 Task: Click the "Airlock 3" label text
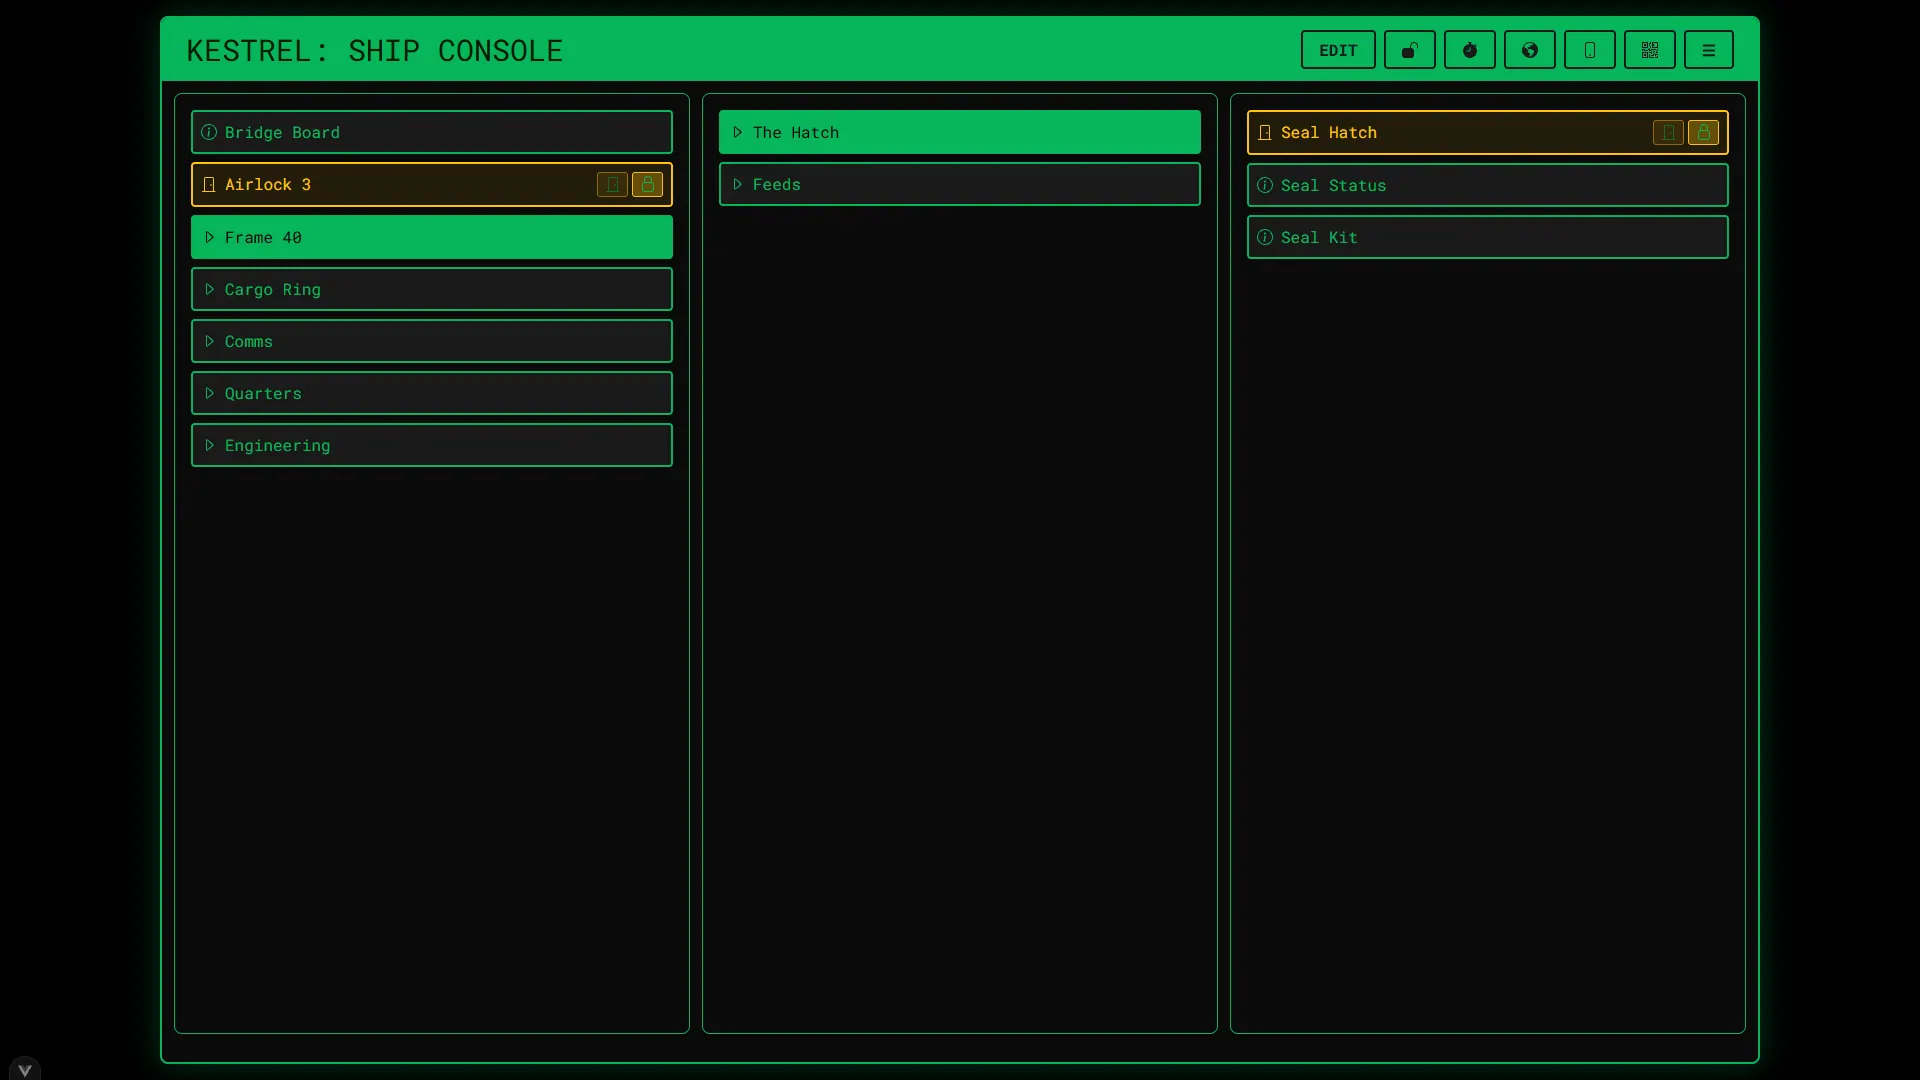click(268, 184)
